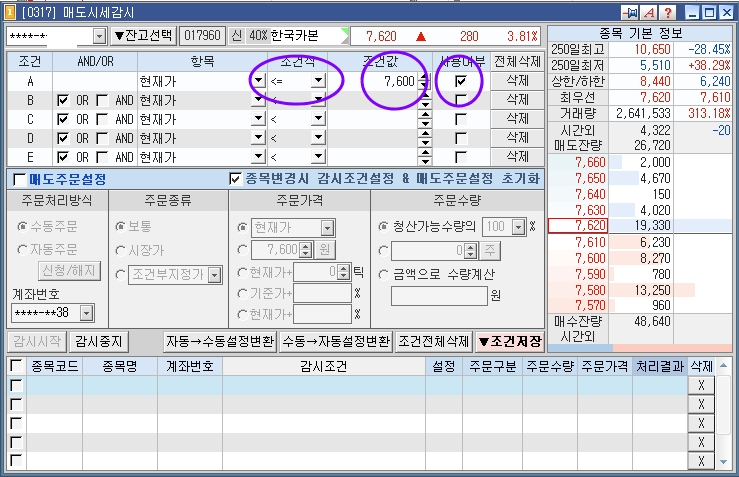Delete condition E with its 삭제 button

(x=517, y=156)
